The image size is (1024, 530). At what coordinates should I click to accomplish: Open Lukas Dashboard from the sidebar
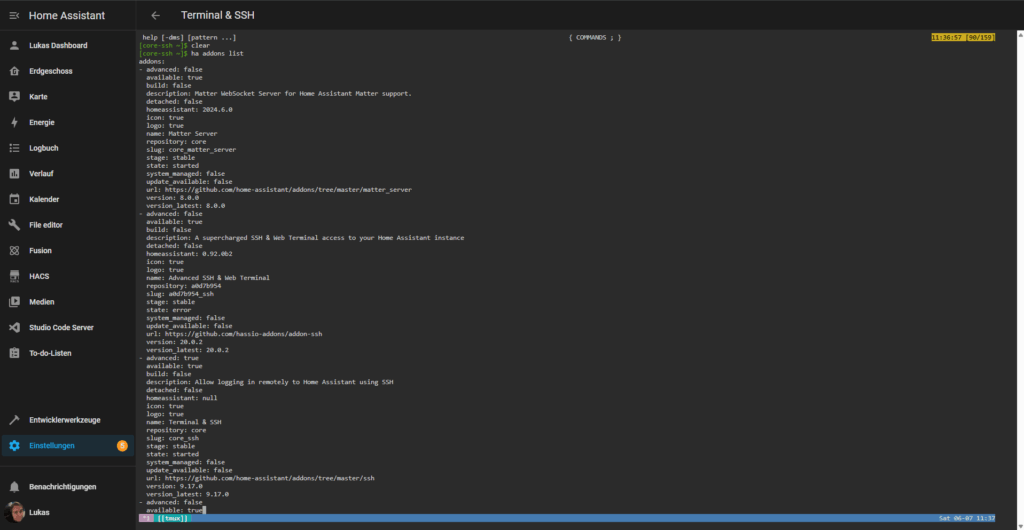58,46
